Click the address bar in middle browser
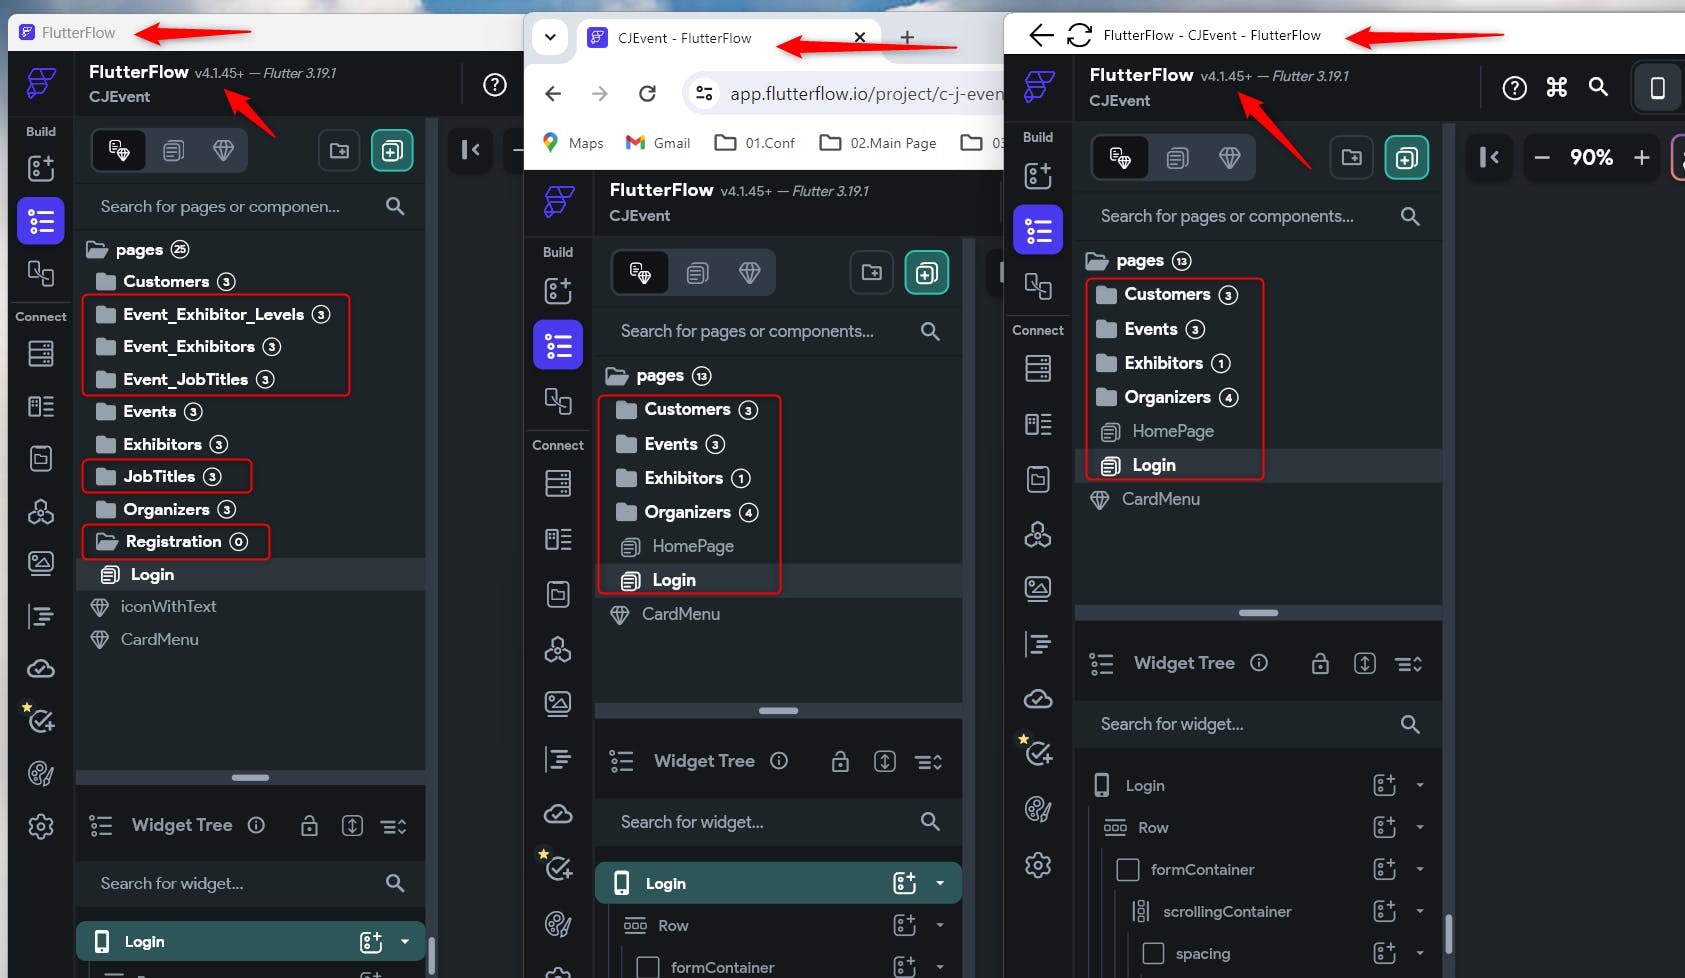This screenshot has height=978, width=1685. pos(845,93)
